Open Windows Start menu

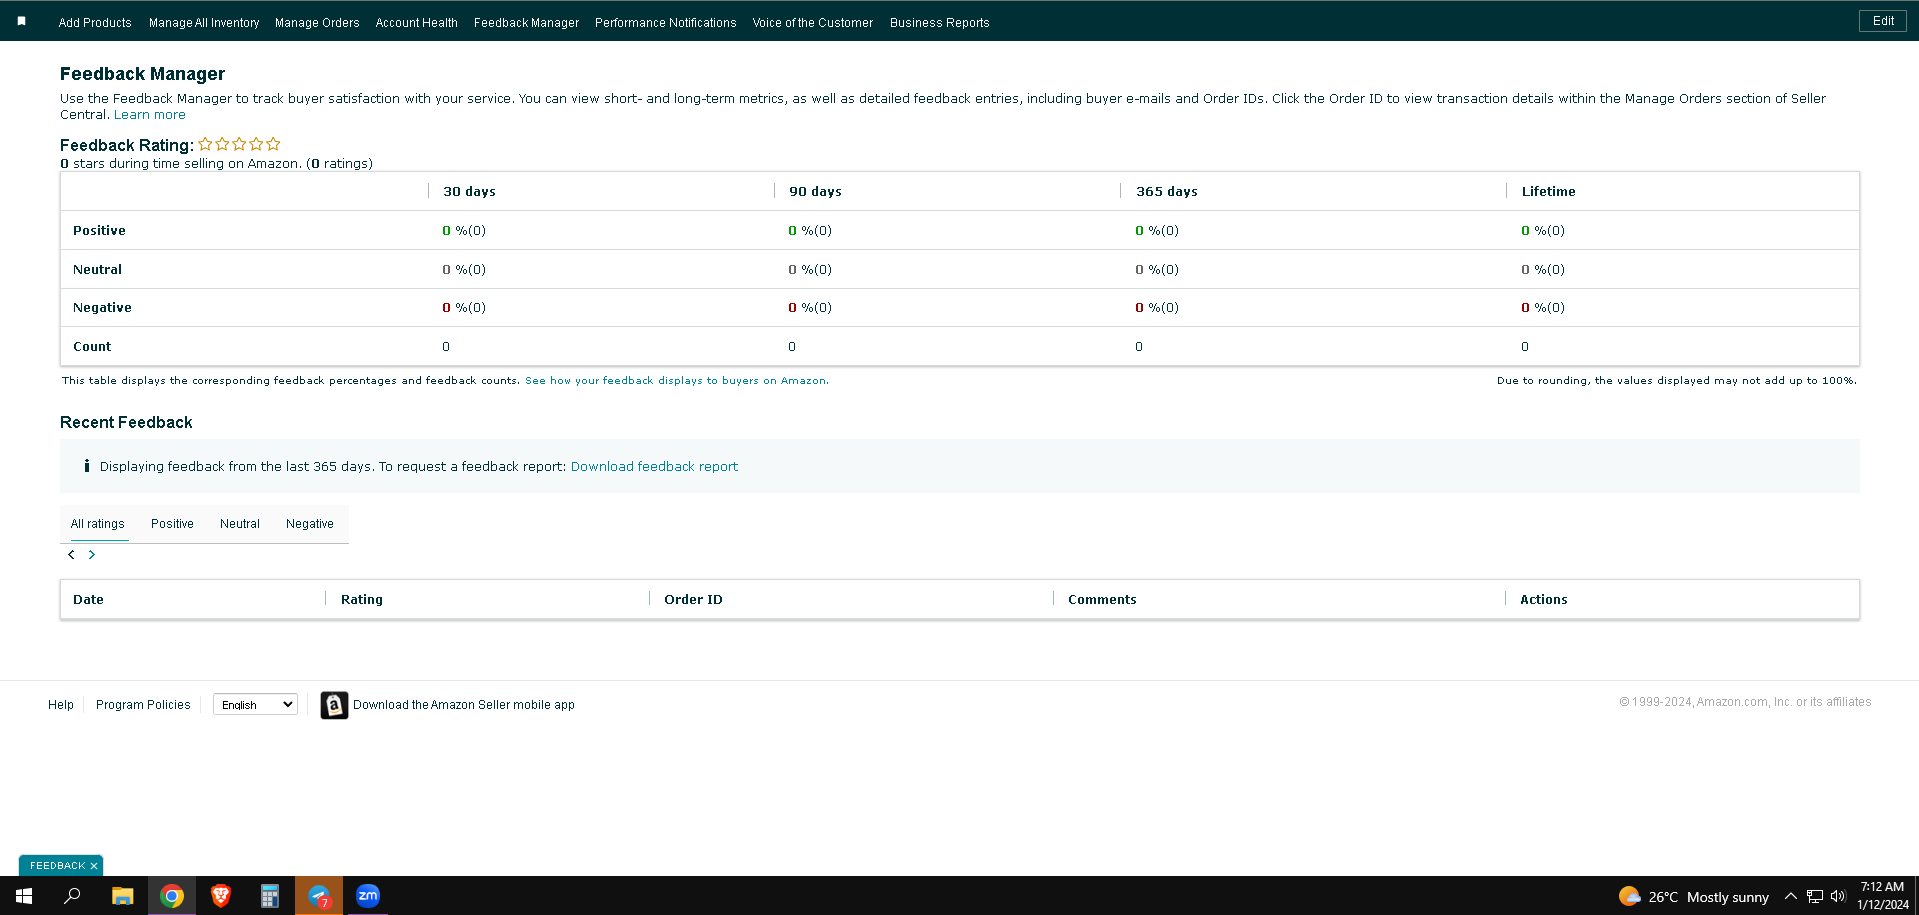(24, 896)
